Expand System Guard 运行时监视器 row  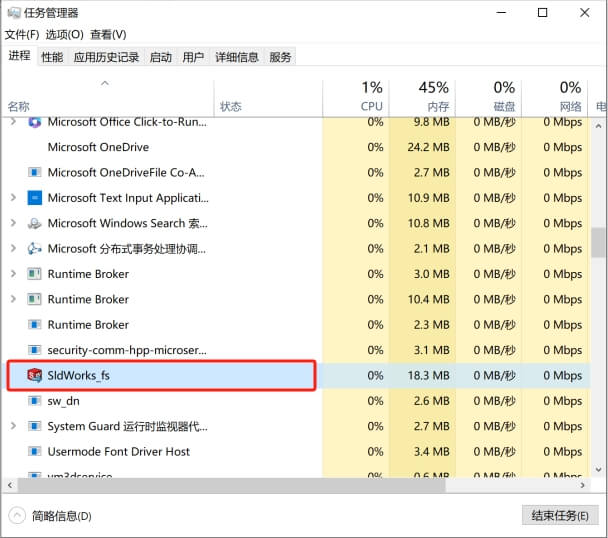(13, 426)
